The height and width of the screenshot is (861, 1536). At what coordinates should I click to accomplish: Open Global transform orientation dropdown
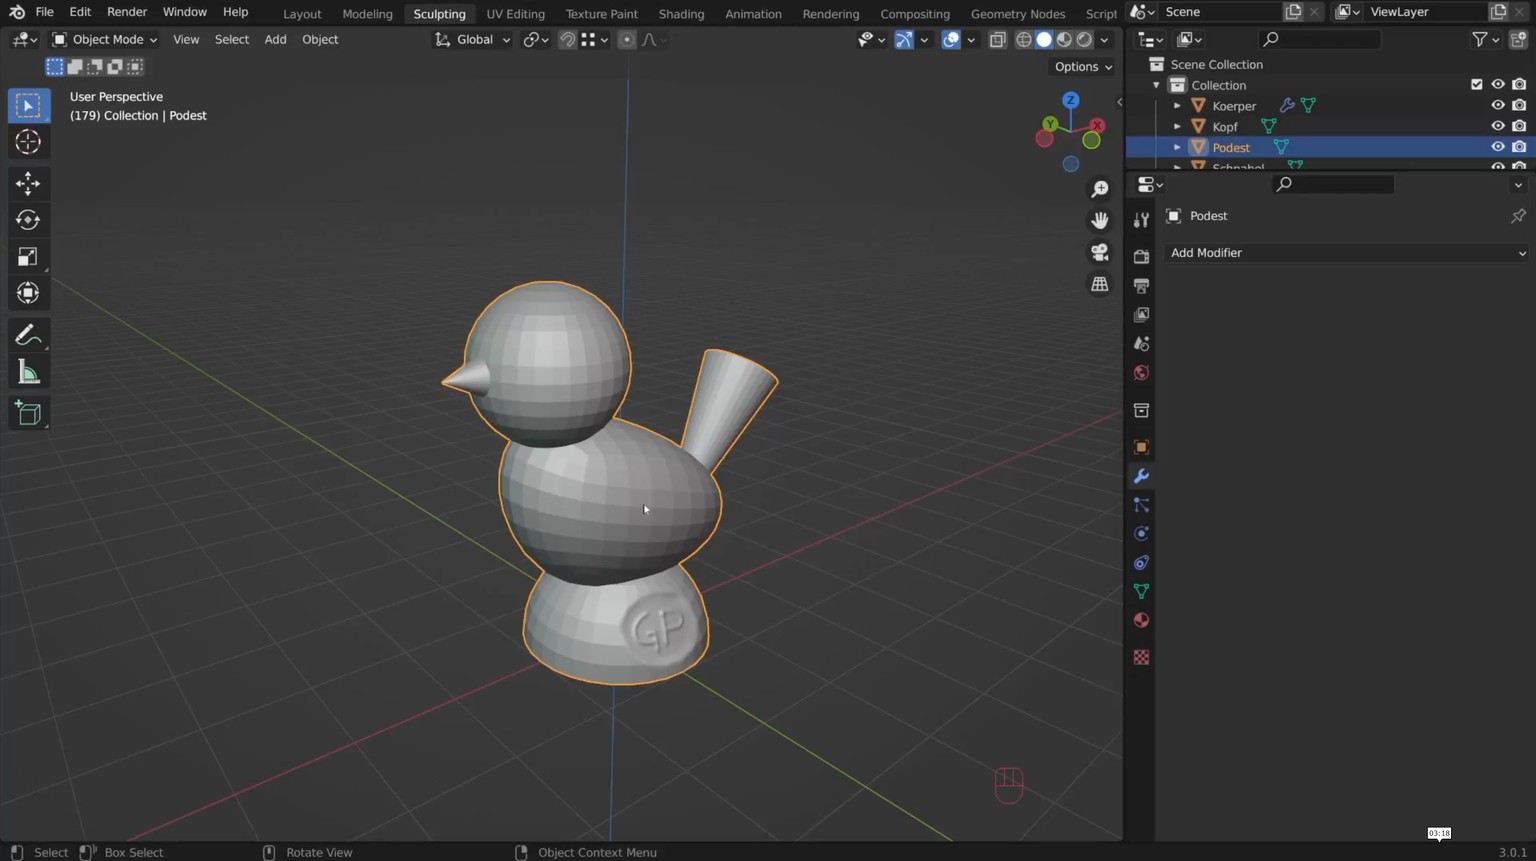tap(472, 40)
